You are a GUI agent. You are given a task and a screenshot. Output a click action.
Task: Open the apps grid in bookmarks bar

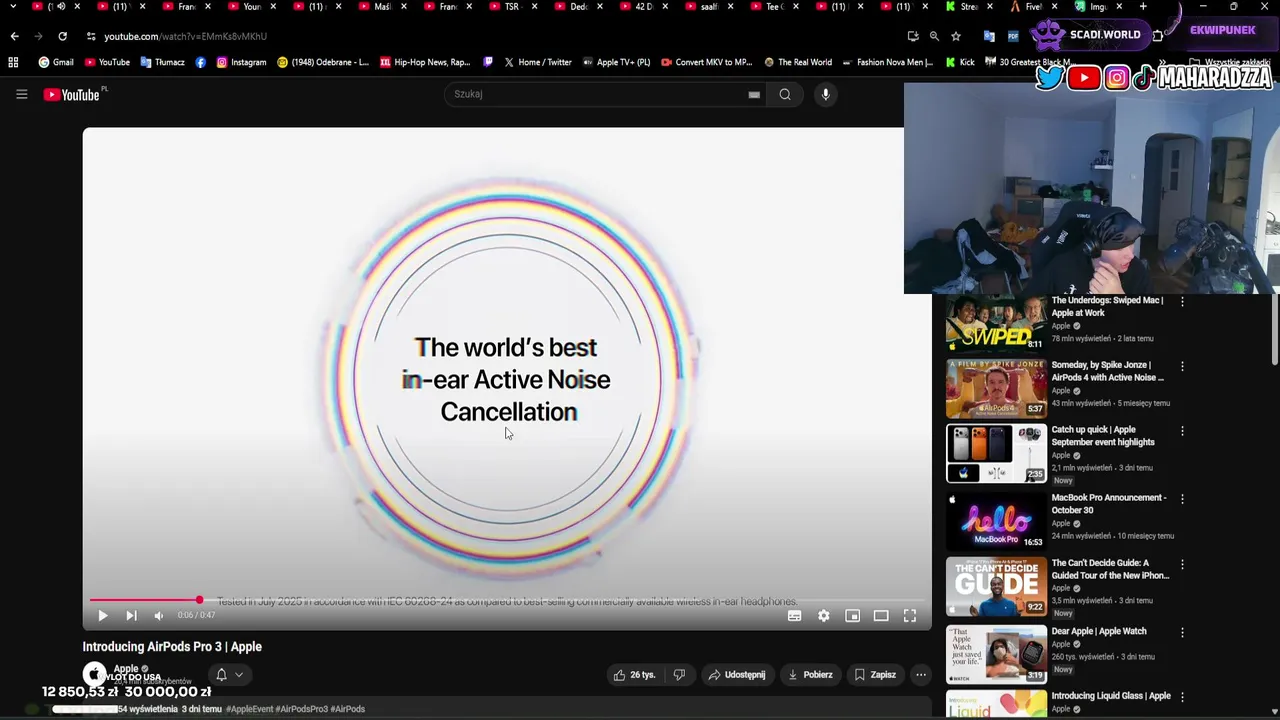(13, 62)
